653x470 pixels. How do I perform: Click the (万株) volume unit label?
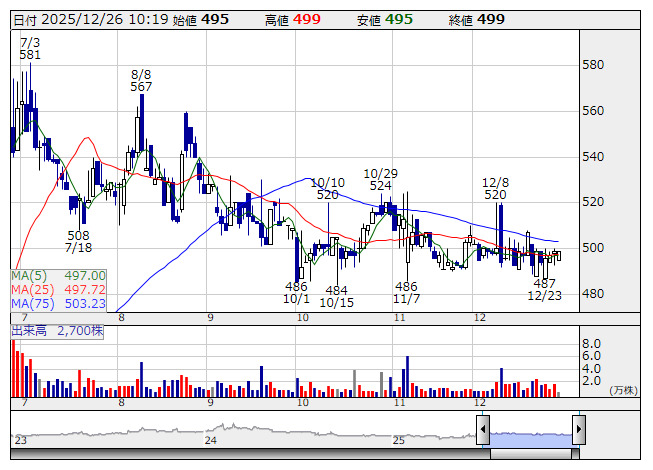point(623,390)
